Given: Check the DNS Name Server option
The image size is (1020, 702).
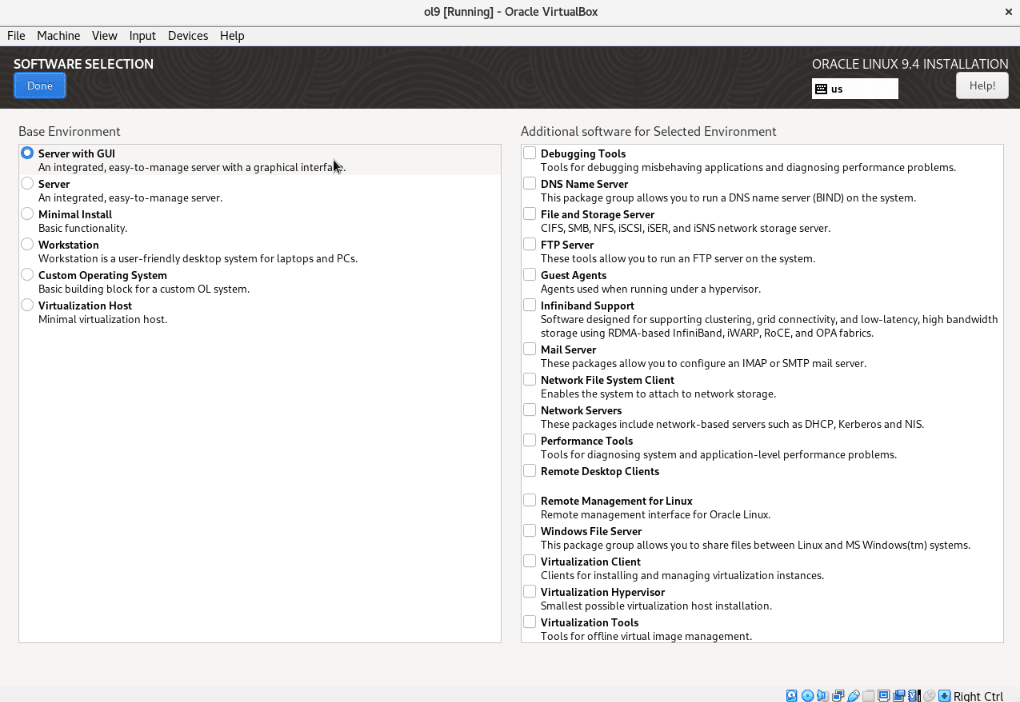Looking at the screenshot, I should pyautogui.click(x=530, y=183).
